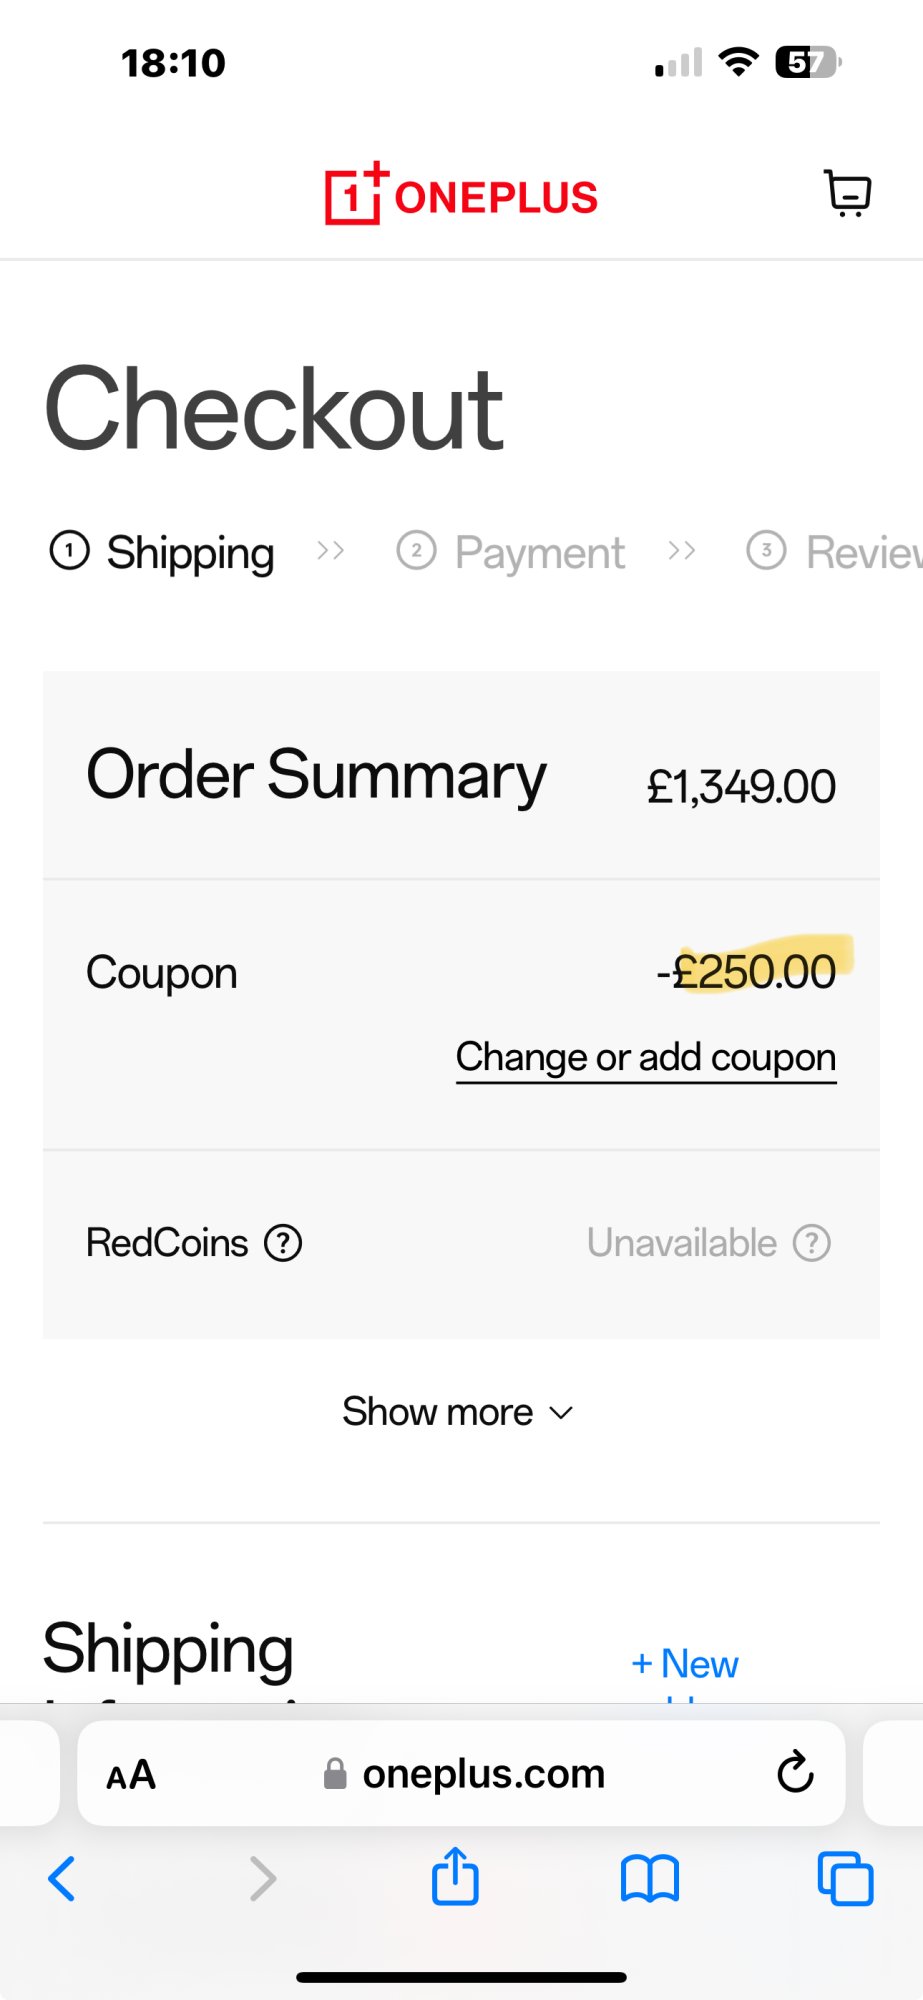The width and height of the screenshot is (923, 2000).
Task: Open Safari bookmarks book icon
Action: (650, 1877)
